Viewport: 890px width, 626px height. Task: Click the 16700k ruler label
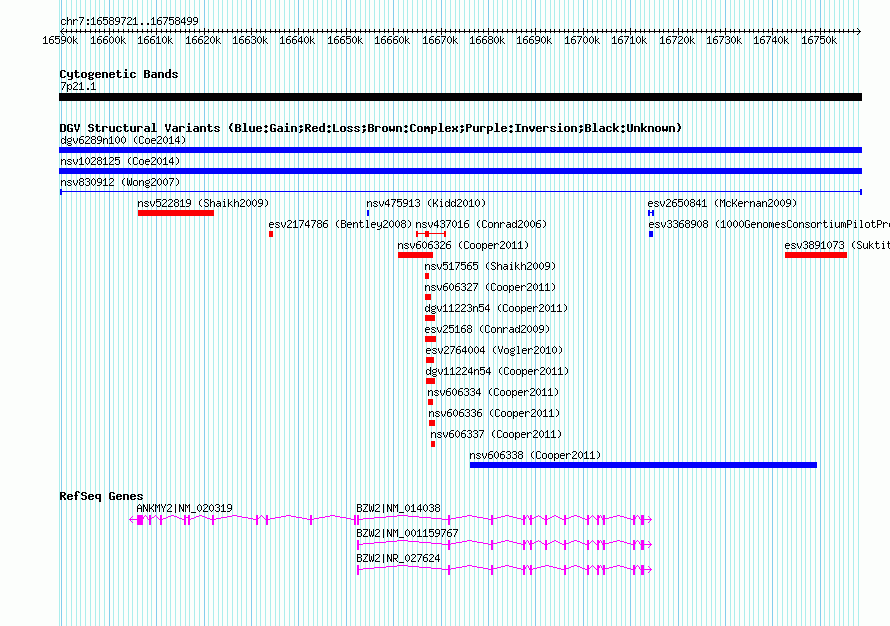tap(581, 40)
